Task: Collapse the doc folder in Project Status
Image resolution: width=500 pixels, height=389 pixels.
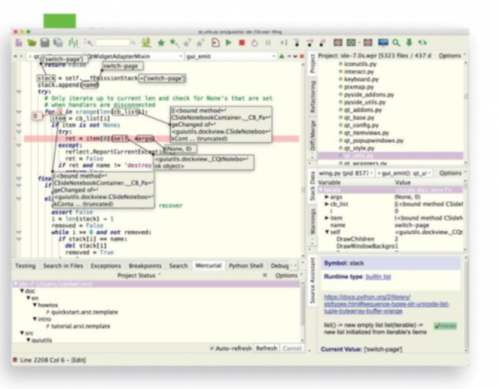Action: [22, 291]
